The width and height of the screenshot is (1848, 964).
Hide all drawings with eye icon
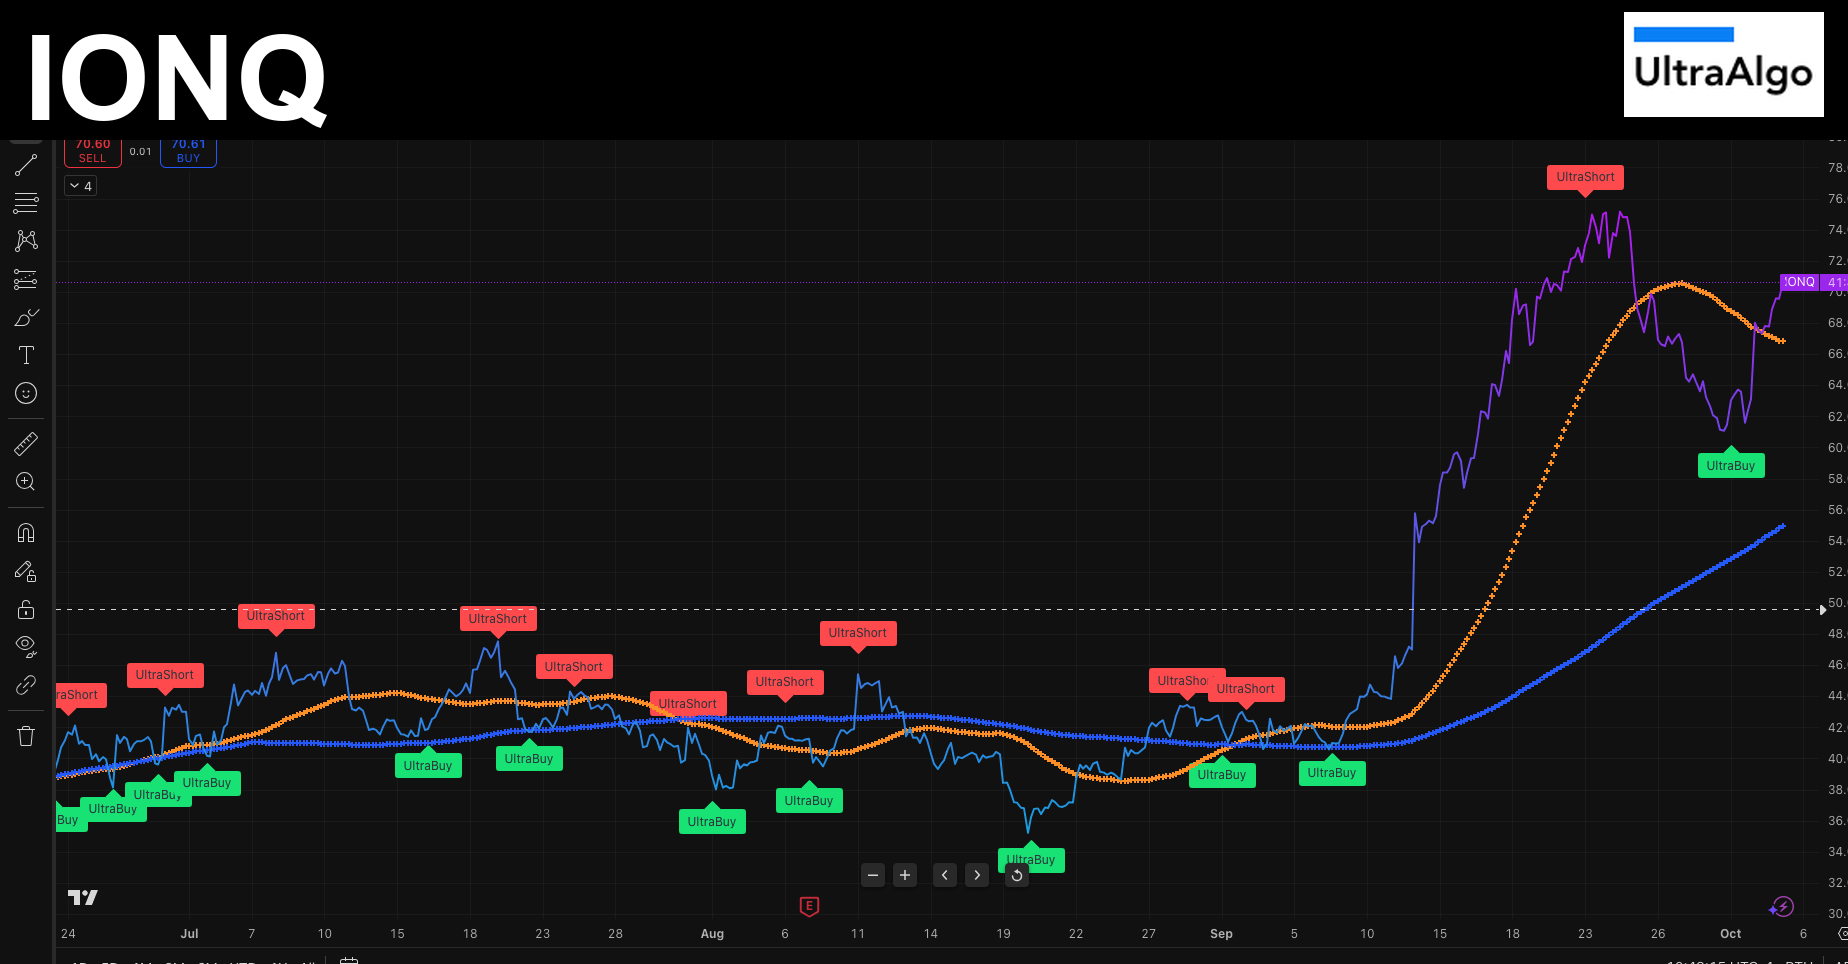26,647
